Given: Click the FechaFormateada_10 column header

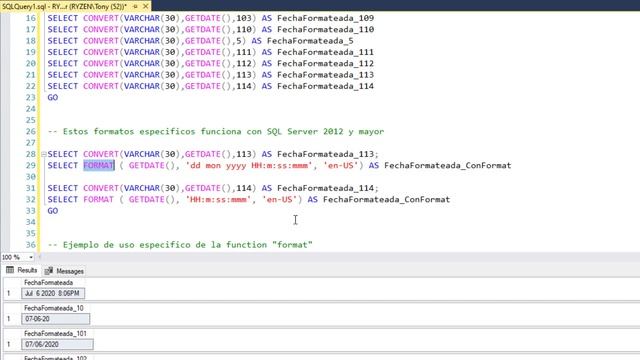Looking at the screenshot, I should pos(53,308).
